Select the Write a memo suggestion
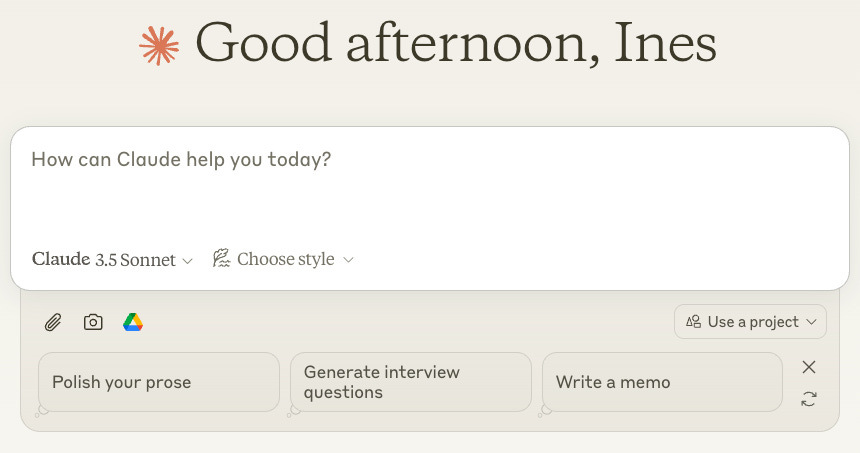 tap(662, 382)
